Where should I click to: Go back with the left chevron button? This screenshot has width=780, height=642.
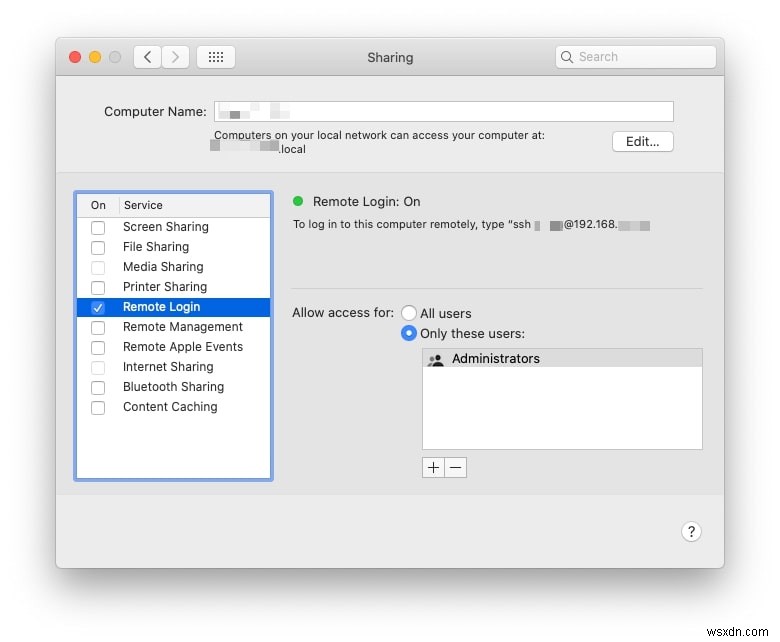[147, 57]
